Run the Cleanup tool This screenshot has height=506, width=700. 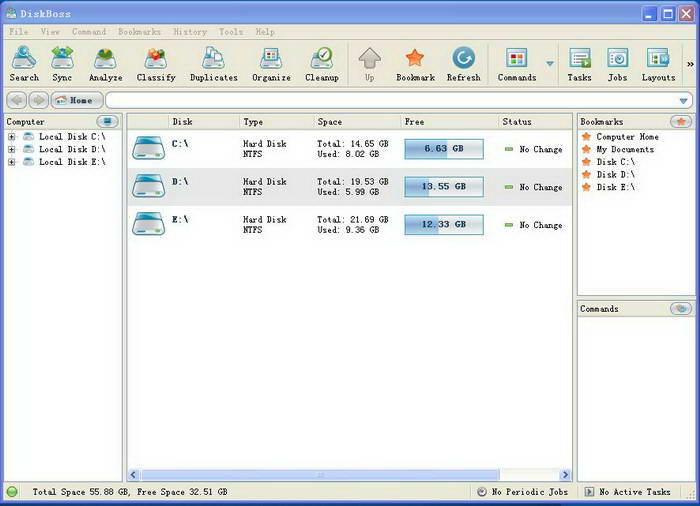click(321, 64)
